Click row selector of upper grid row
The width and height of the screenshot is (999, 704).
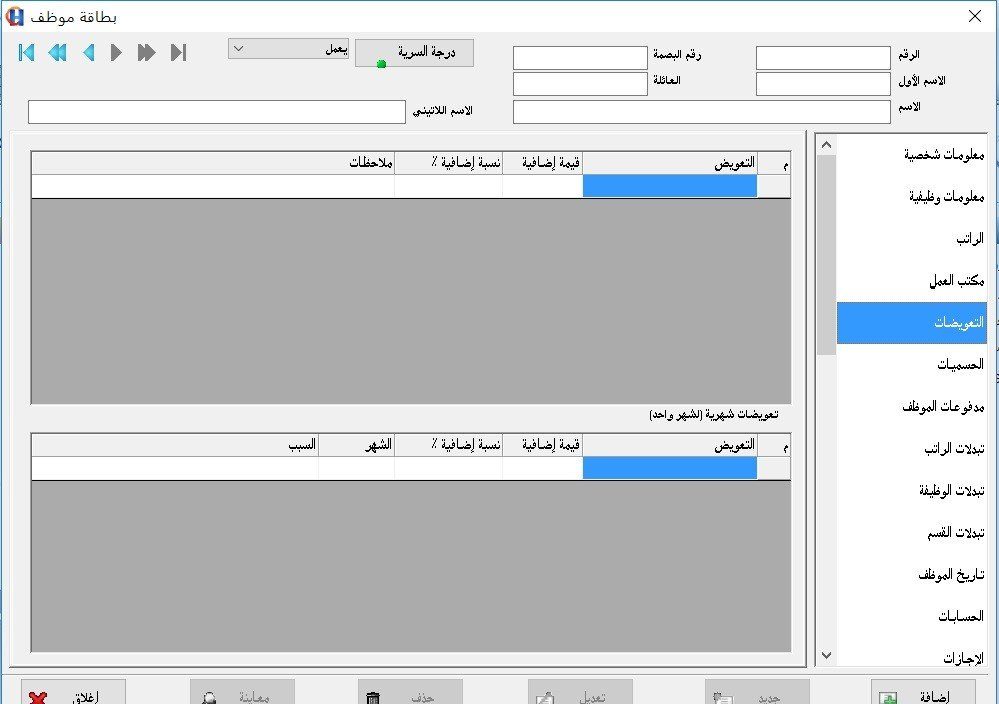tap(773, 186)
